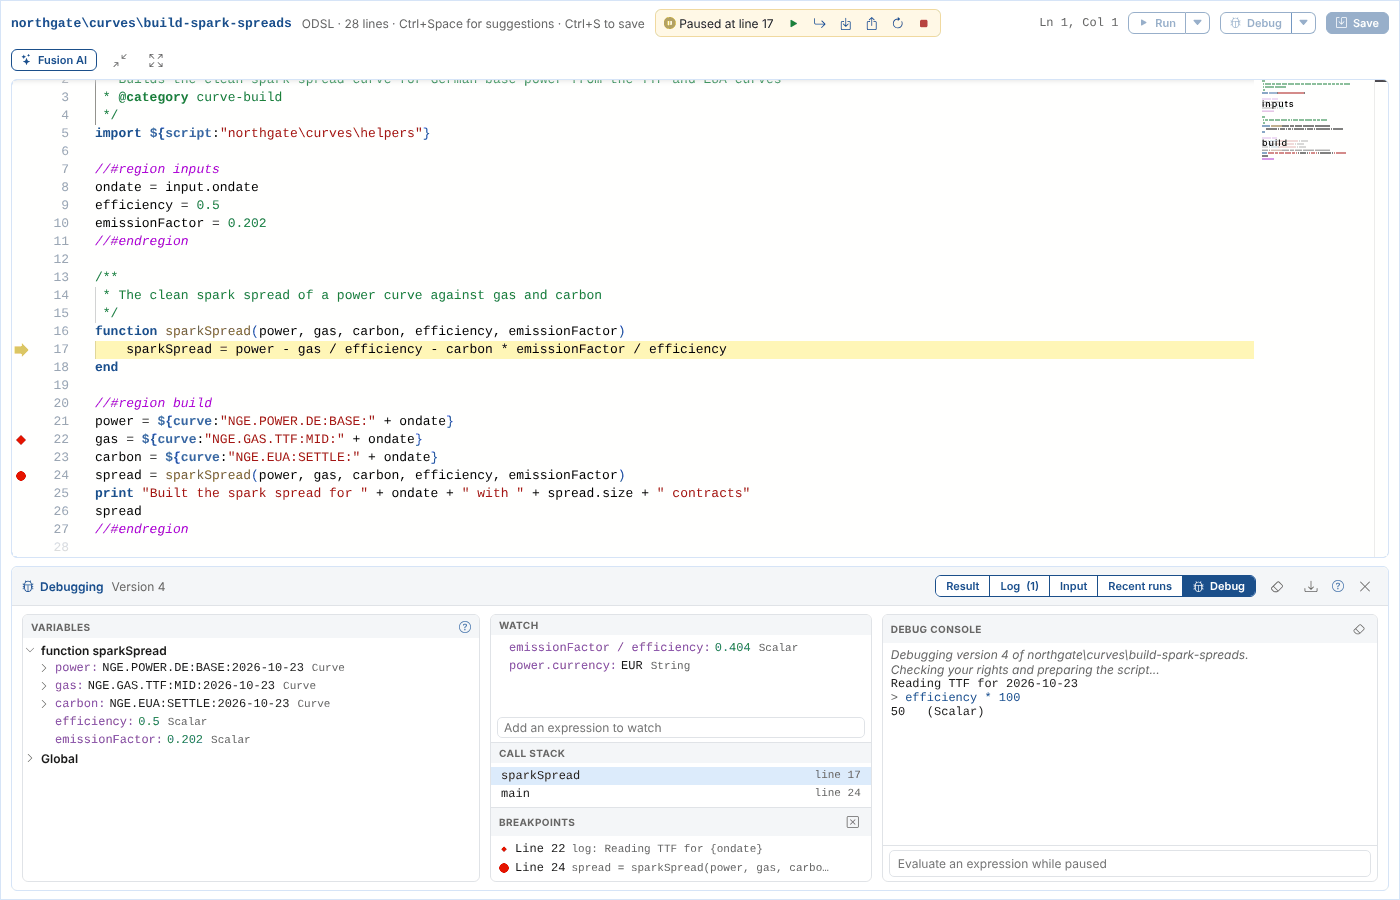Open the Run options dropdown arrow
The height and width of the screenshot is (900, 1400).
click(x=1198, y=23)
